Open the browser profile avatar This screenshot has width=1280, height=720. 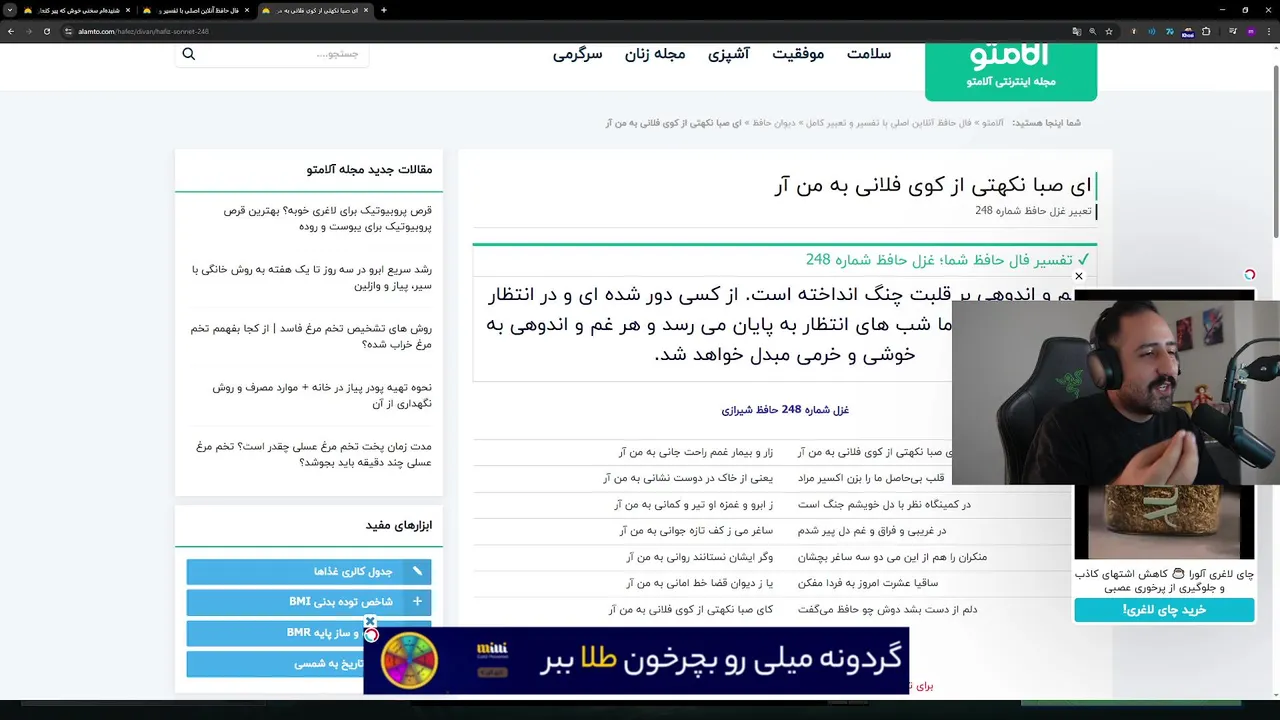[x=1250, y=31]
